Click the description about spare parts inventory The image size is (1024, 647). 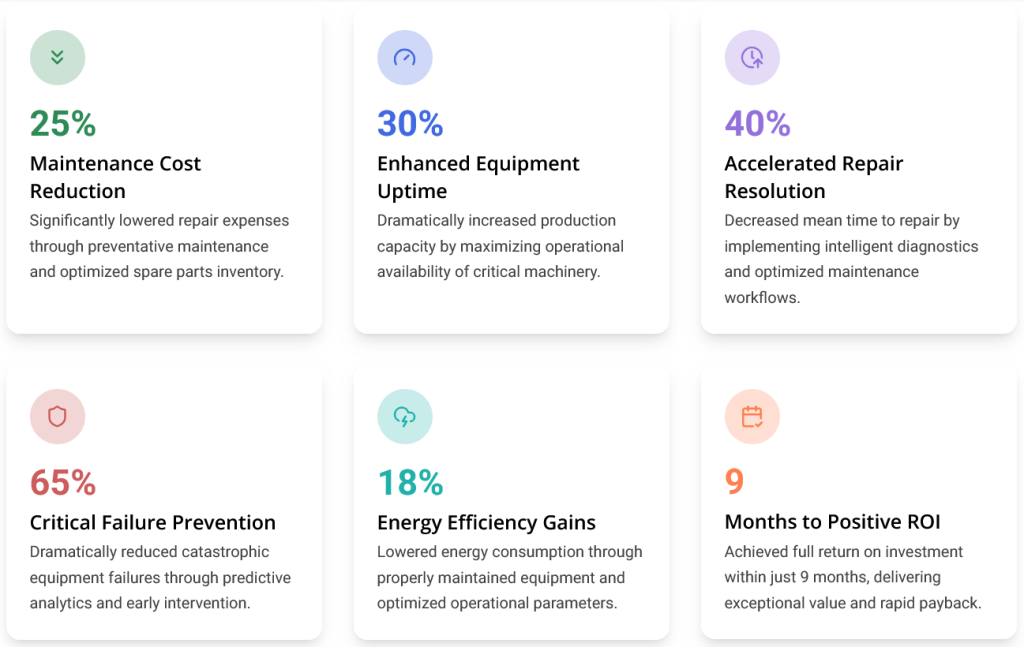pos(159,246)
